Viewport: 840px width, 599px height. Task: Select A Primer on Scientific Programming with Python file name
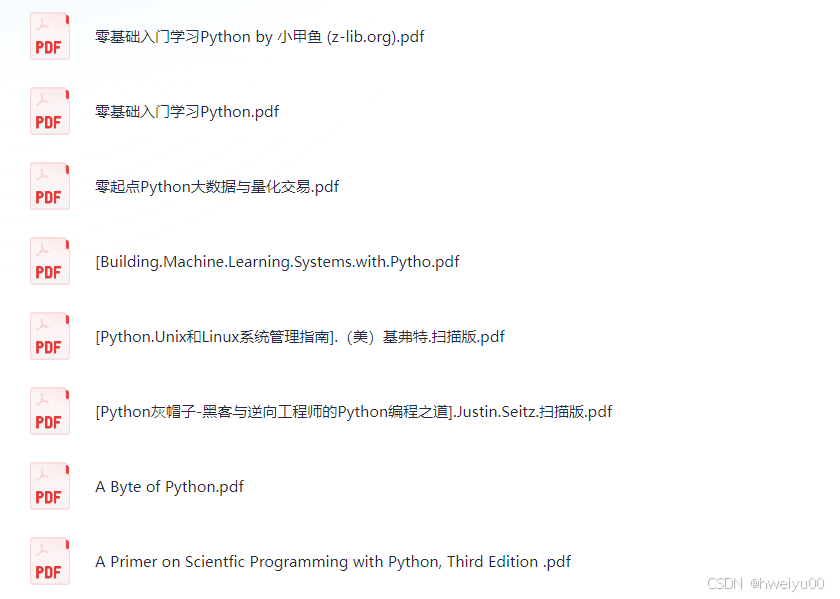click(x=333, y=562)
